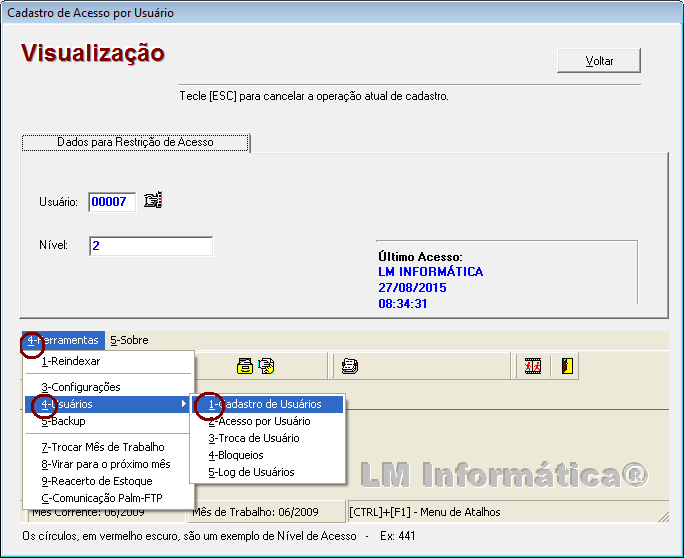Open the 4-Ferramentas menu
The height and width of the screenshot is (558, 684).
pyautogui.click(x=63, y=340)
